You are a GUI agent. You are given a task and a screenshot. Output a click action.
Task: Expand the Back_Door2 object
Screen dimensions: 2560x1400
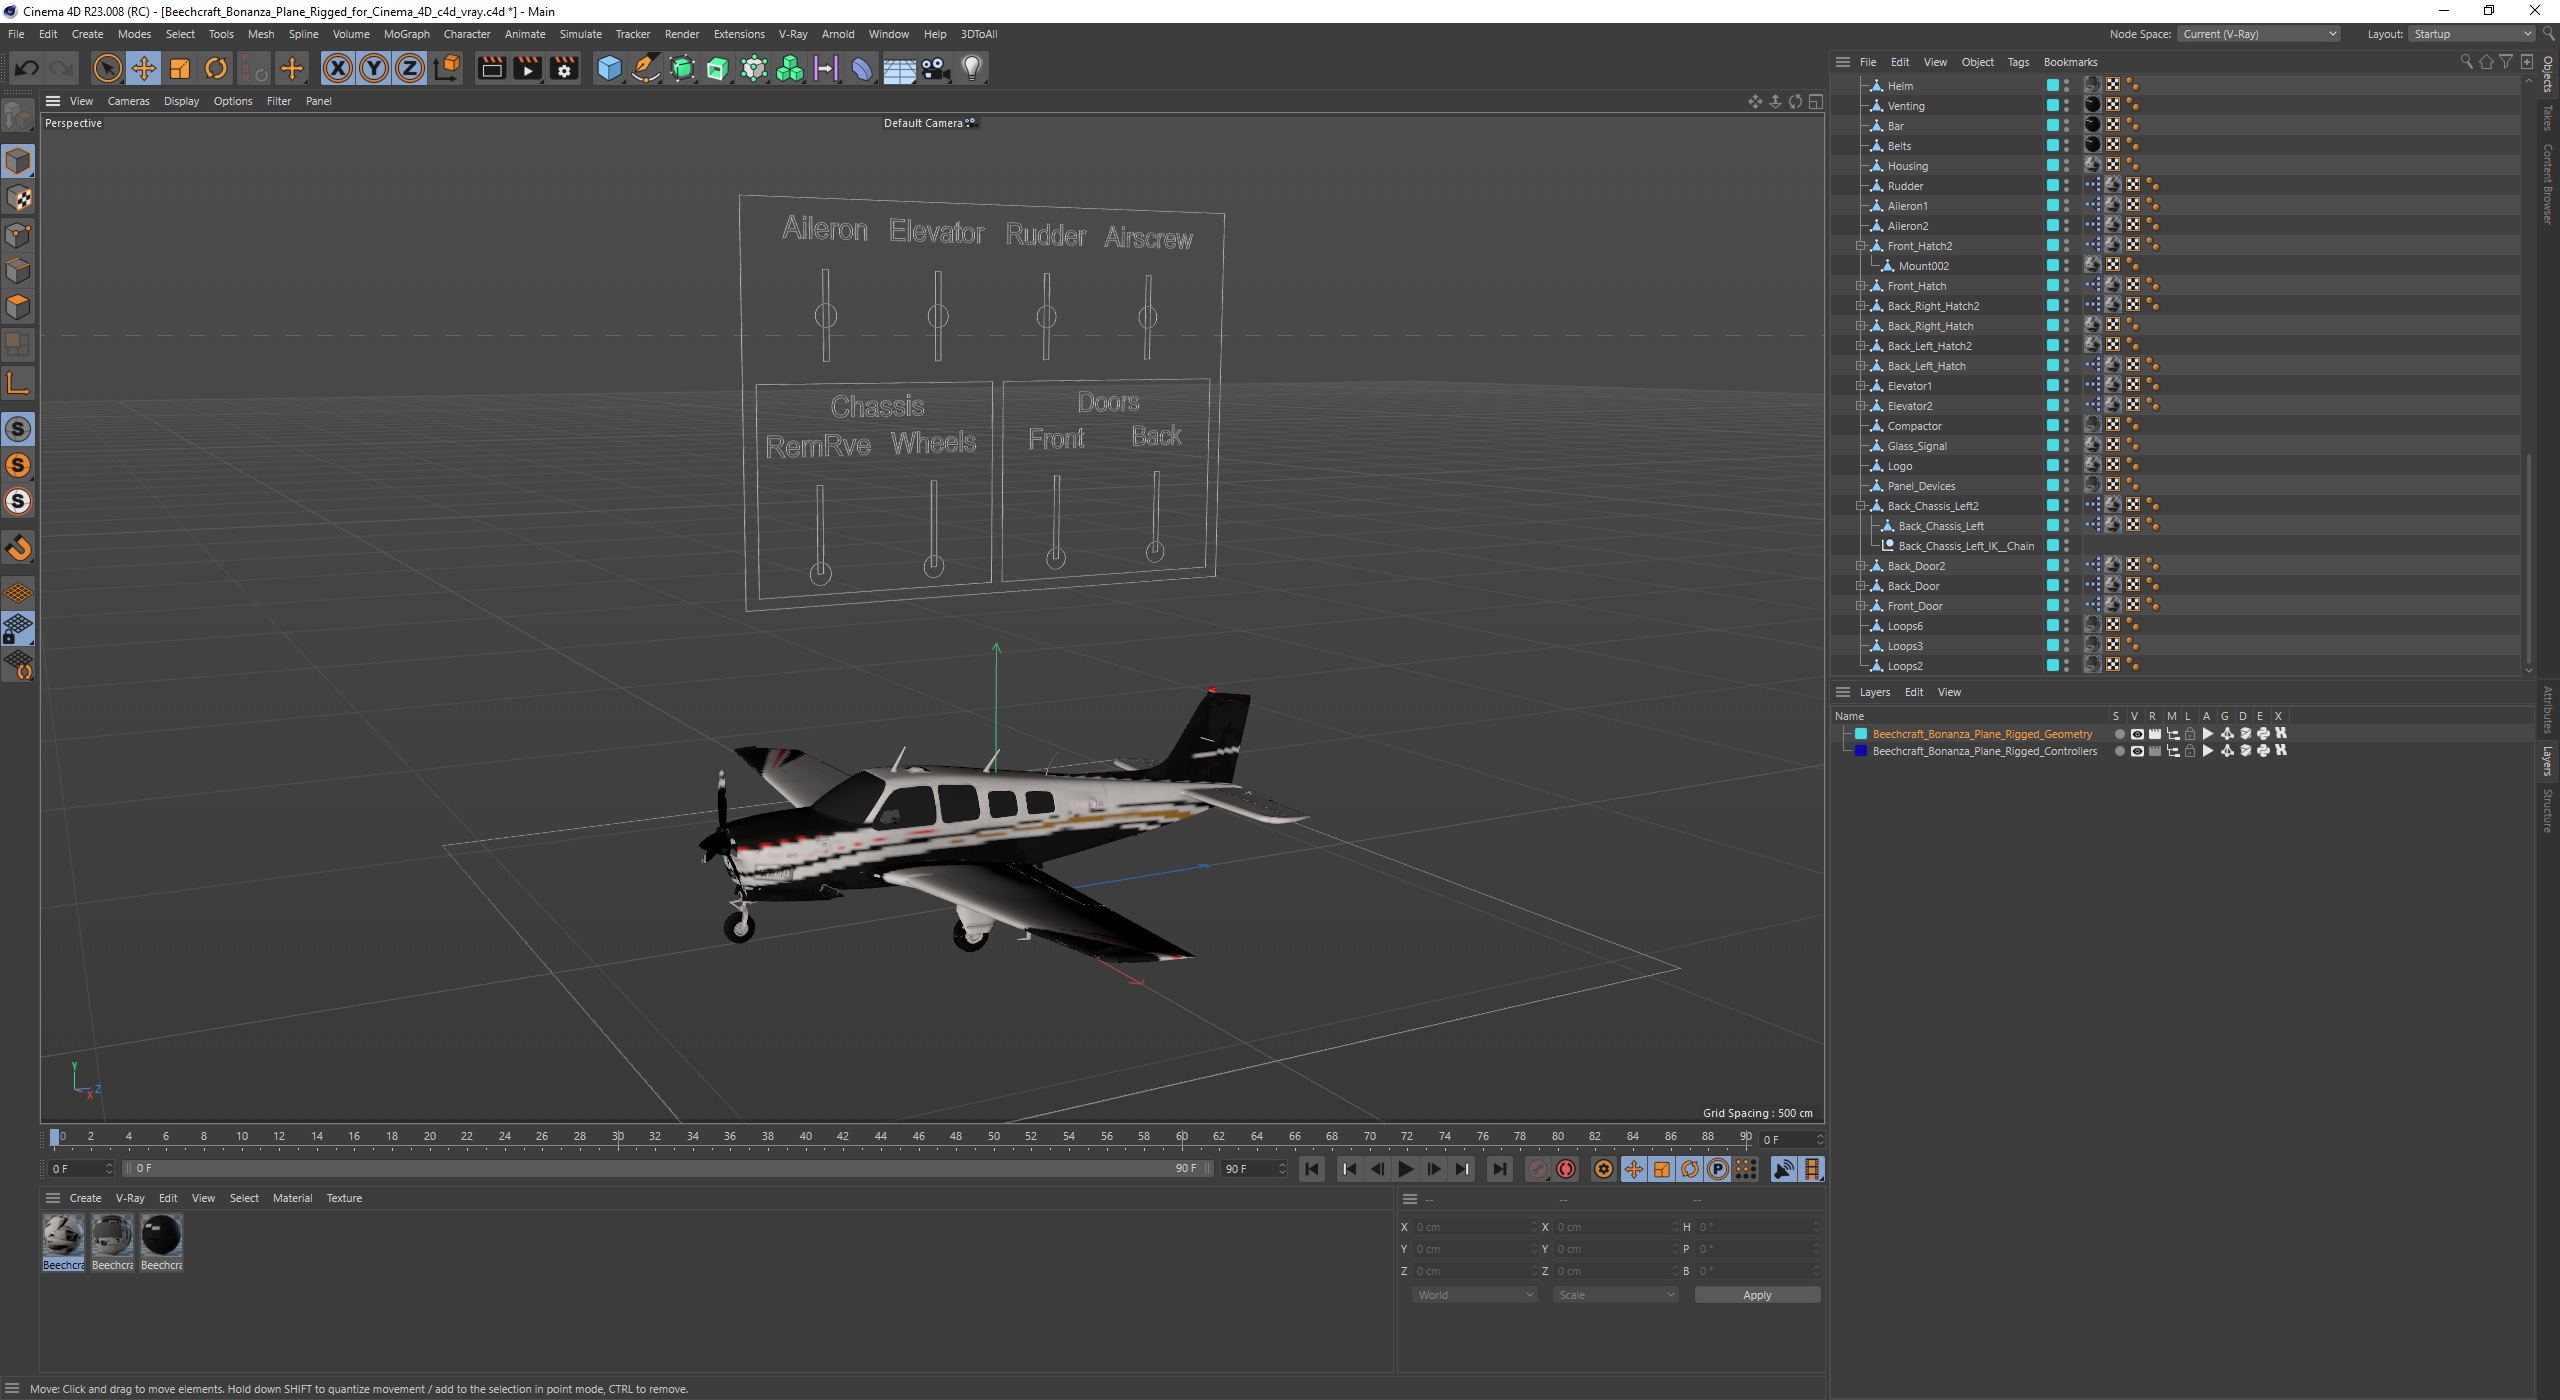(x=1861, y=566)
